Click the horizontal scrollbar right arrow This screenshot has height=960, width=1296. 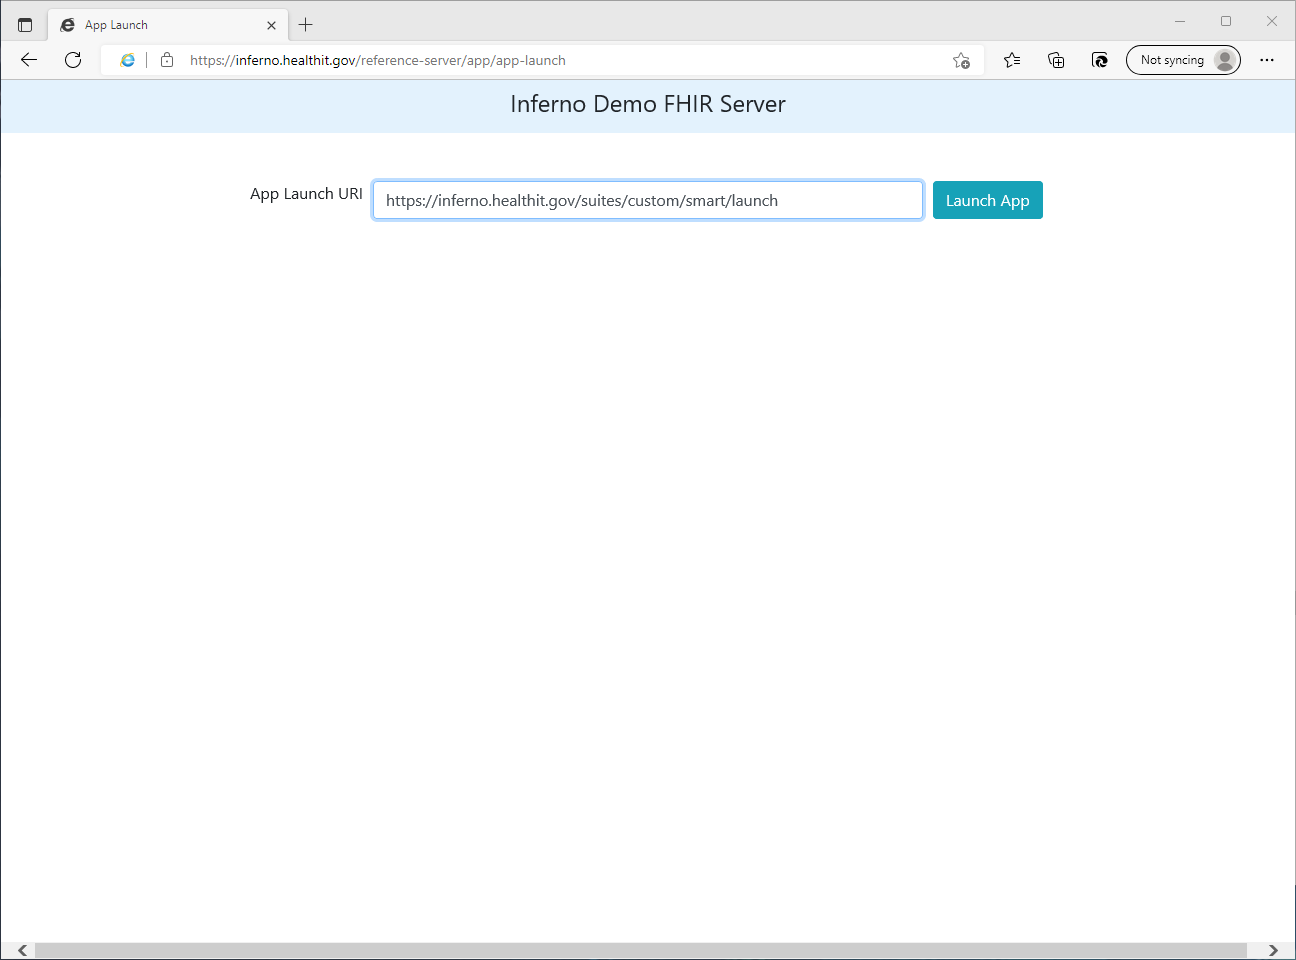pyautogui.click(x=1273, y=950)
